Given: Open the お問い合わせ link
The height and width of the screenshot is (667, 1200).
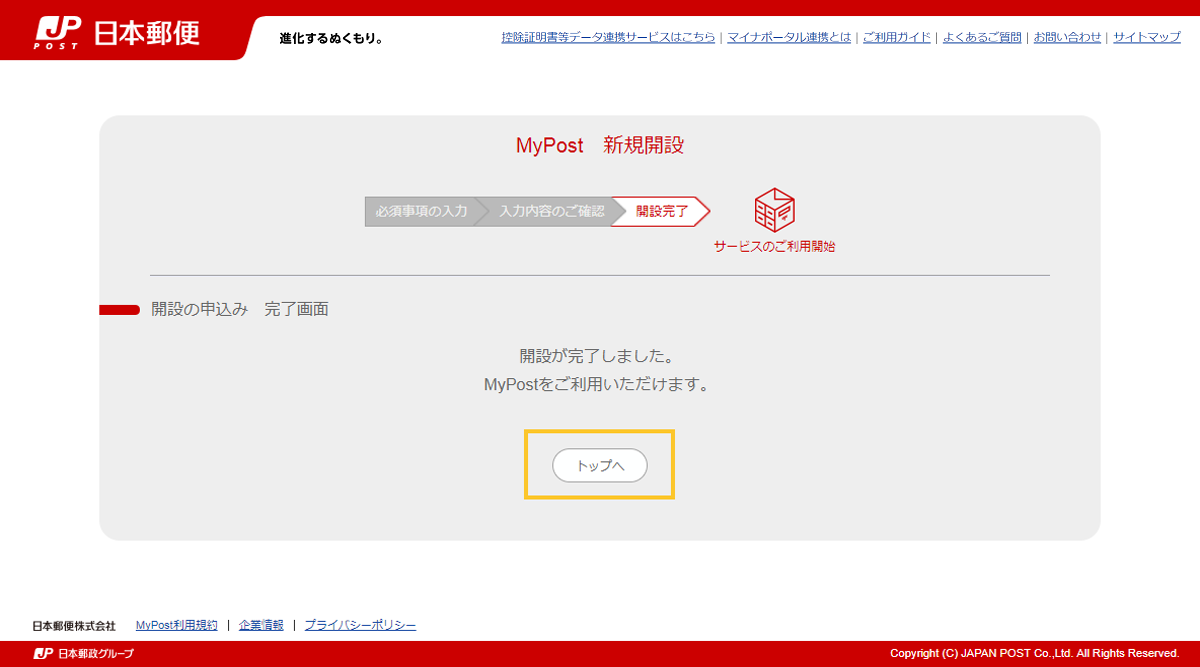Looking at the screenshot, I should pos(1067,37).
